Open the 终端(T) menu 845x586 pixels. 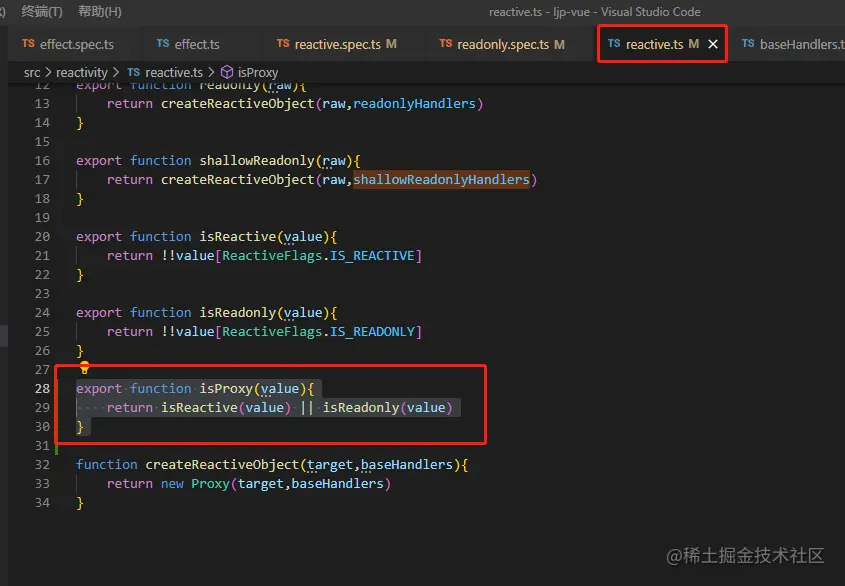(41, 11)
